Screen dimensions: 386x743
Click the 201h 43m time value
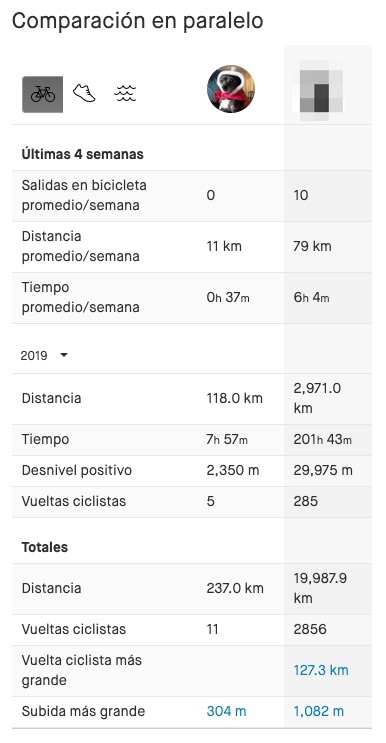point(323,439)
